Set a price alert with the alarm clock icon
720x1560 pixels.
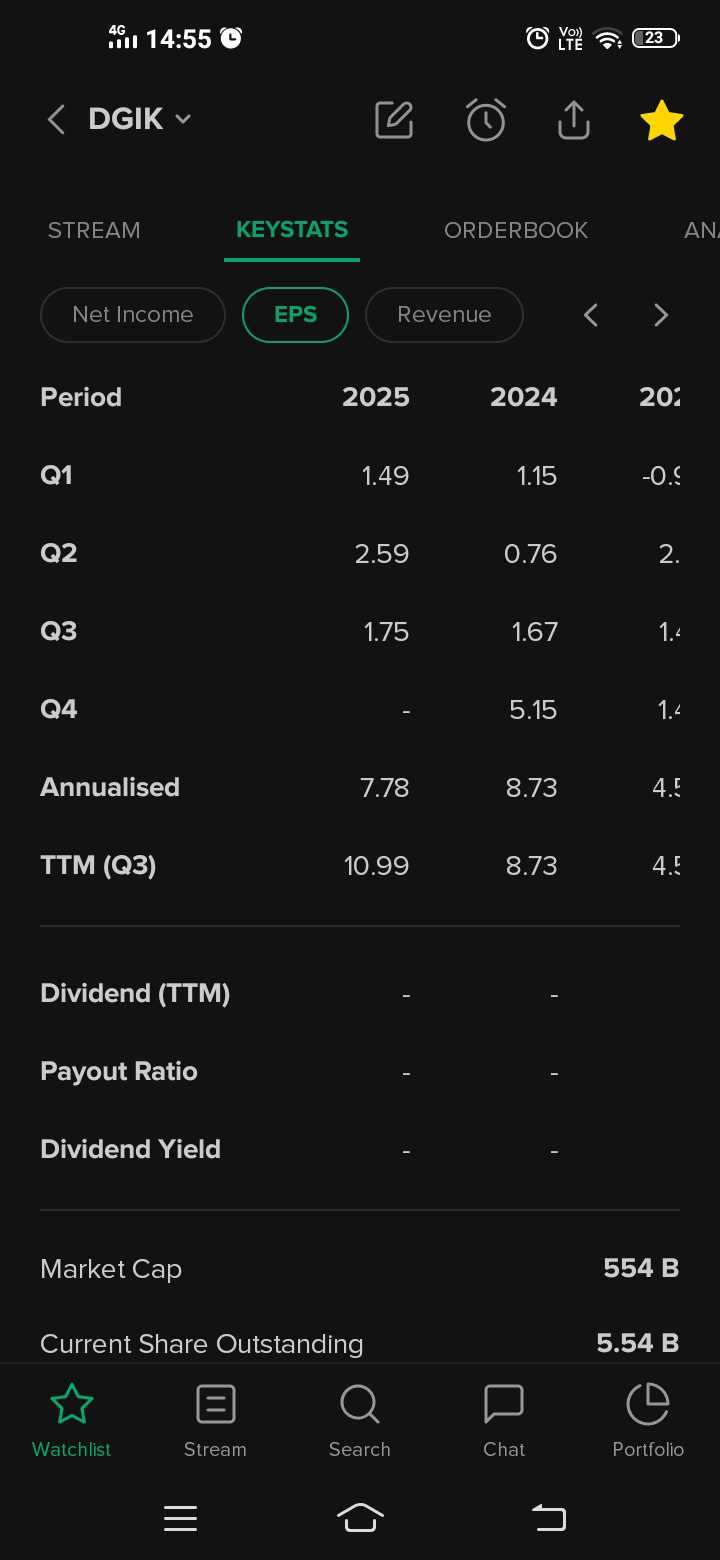[x=486, y=121]
